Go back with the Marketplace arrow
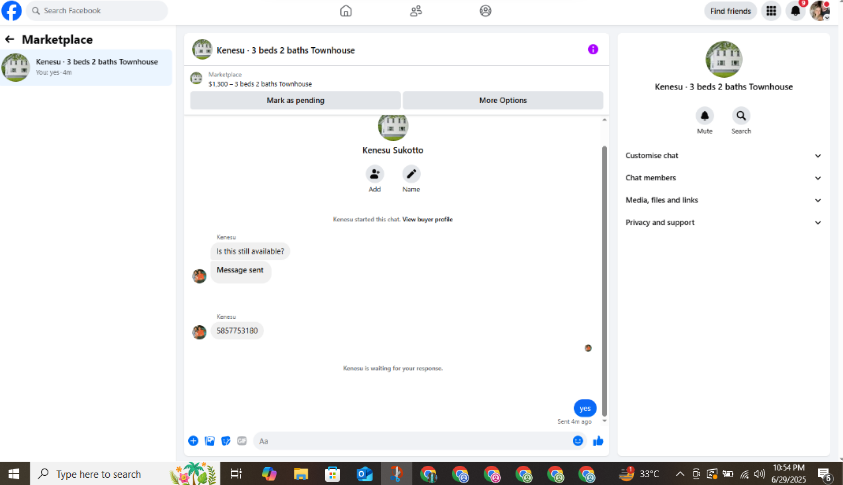The image size is (843, 485). (x=9, y=39)
